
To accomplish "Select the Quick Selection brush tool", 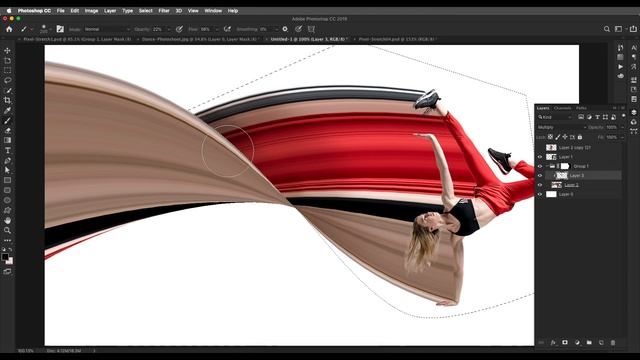I will 7,91.
